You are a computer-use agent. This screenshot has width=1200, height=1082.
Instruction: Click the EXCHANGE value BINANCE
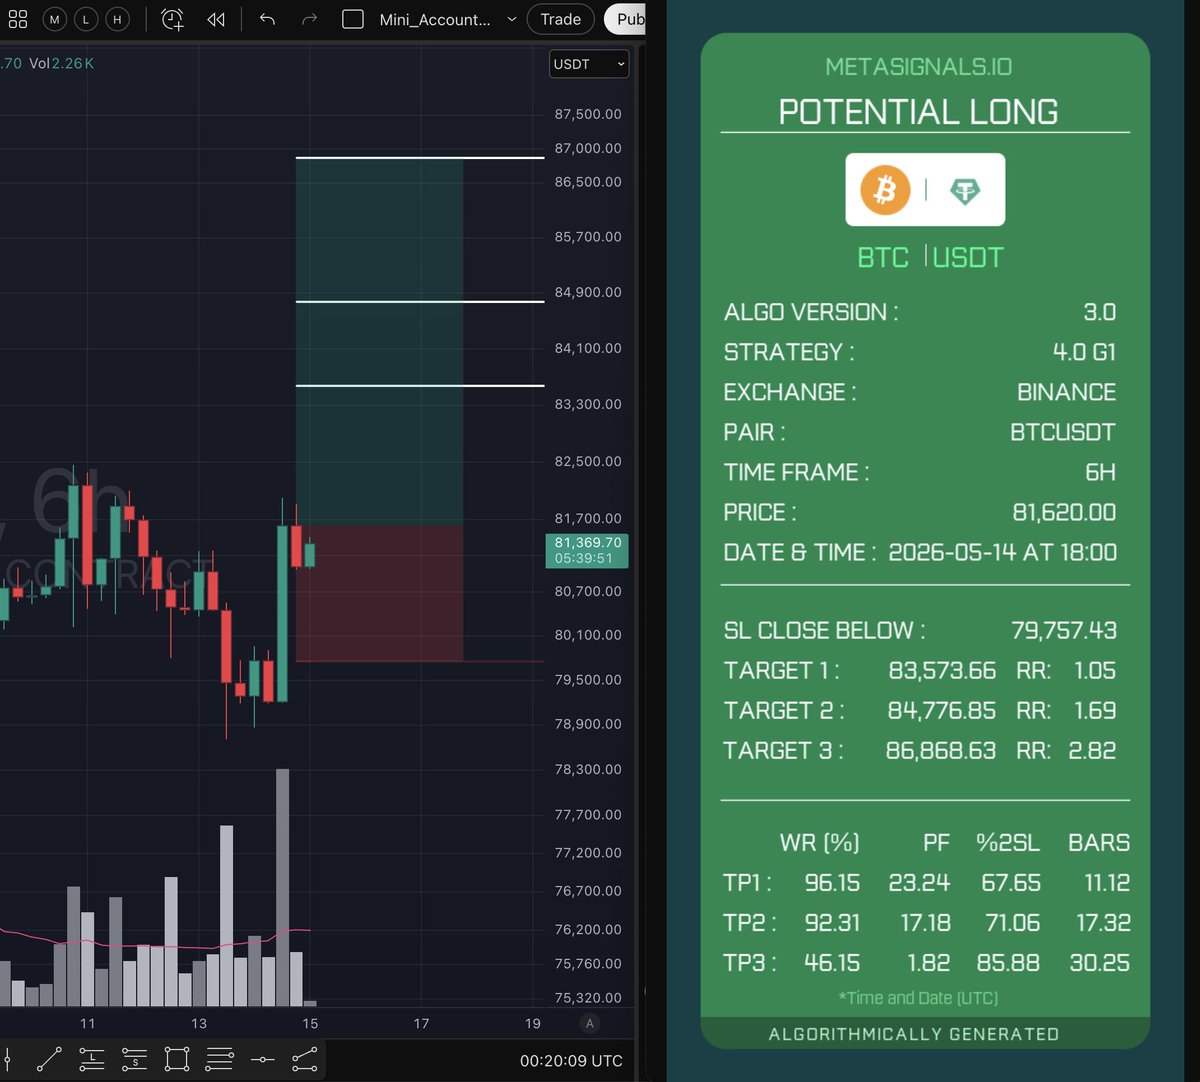(1066, 392)
